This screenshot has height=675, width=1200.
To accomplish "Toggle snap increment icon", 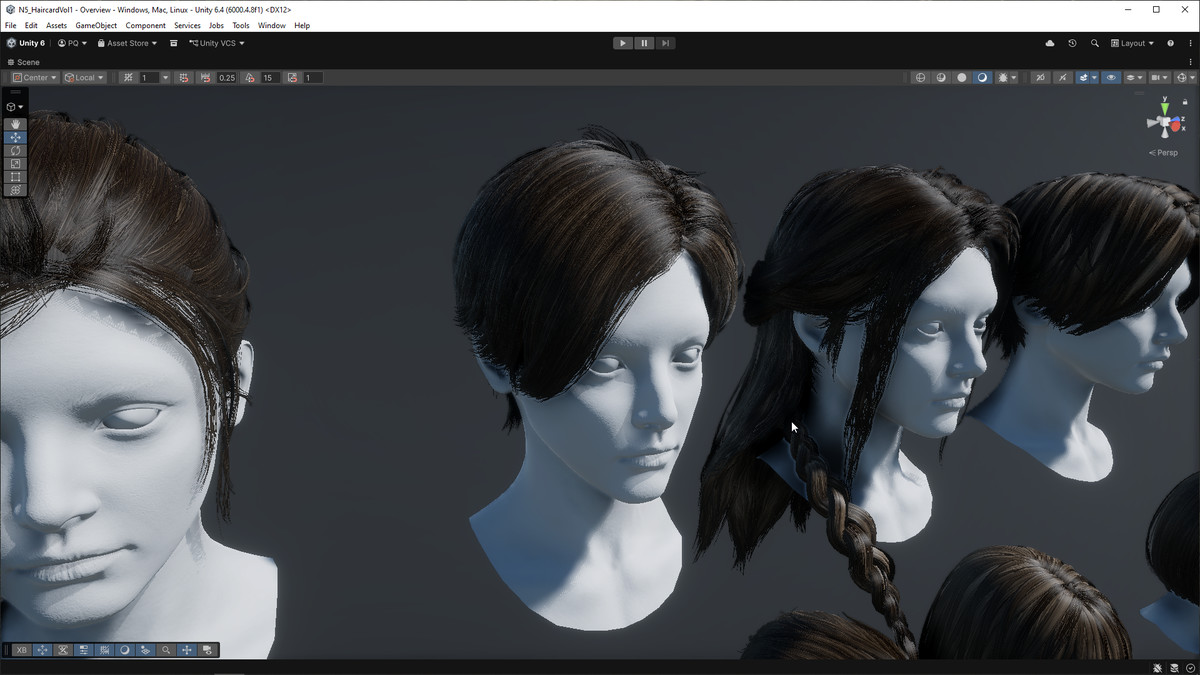I will [184, 77].
